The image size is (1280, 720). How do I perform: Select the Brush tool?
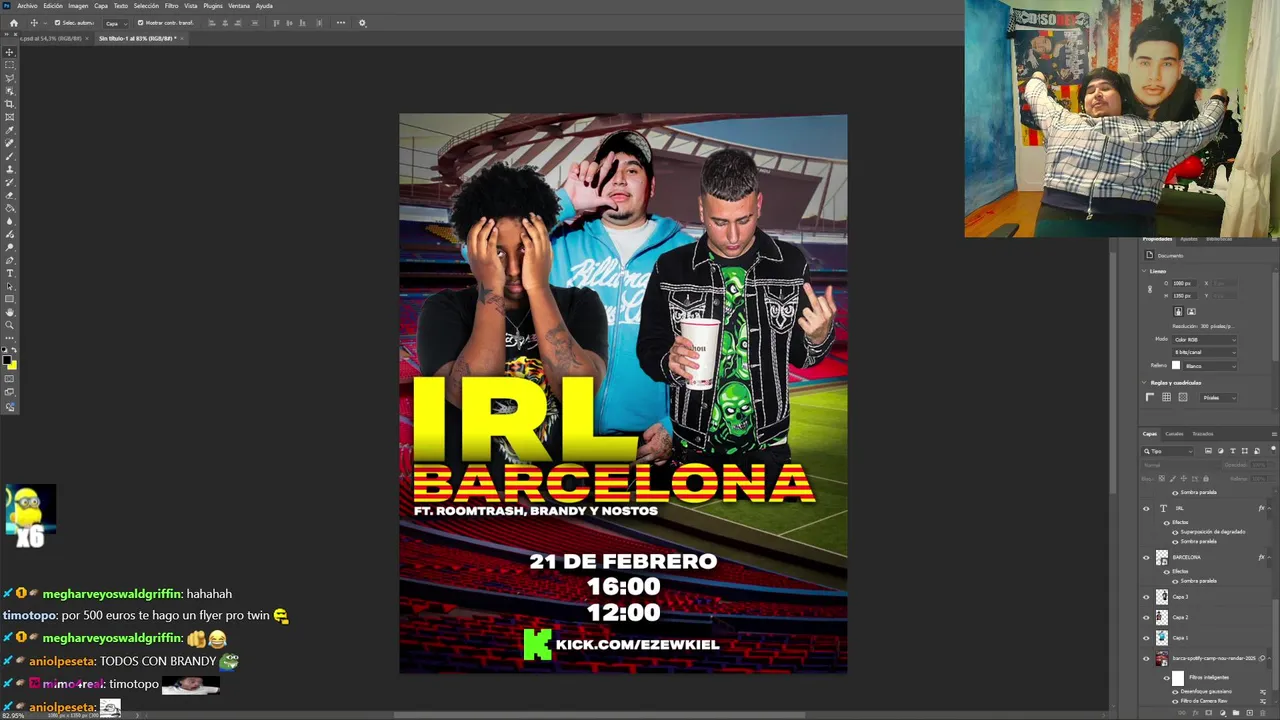point(10,156)
